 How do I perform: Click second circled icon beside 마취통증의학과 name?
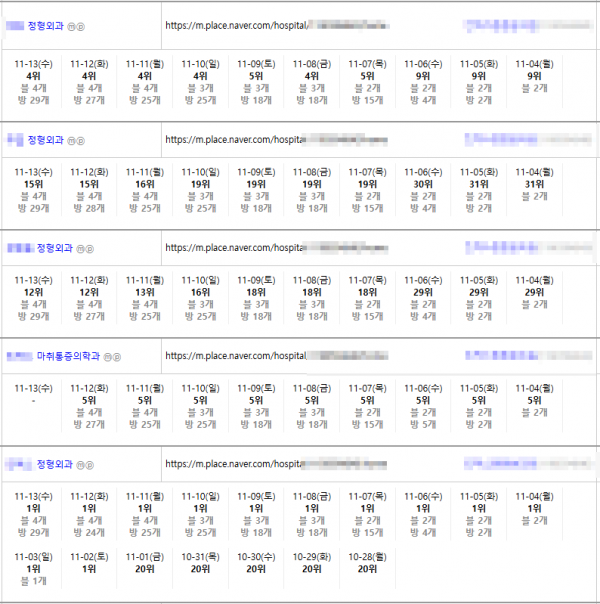coord(117,356)
